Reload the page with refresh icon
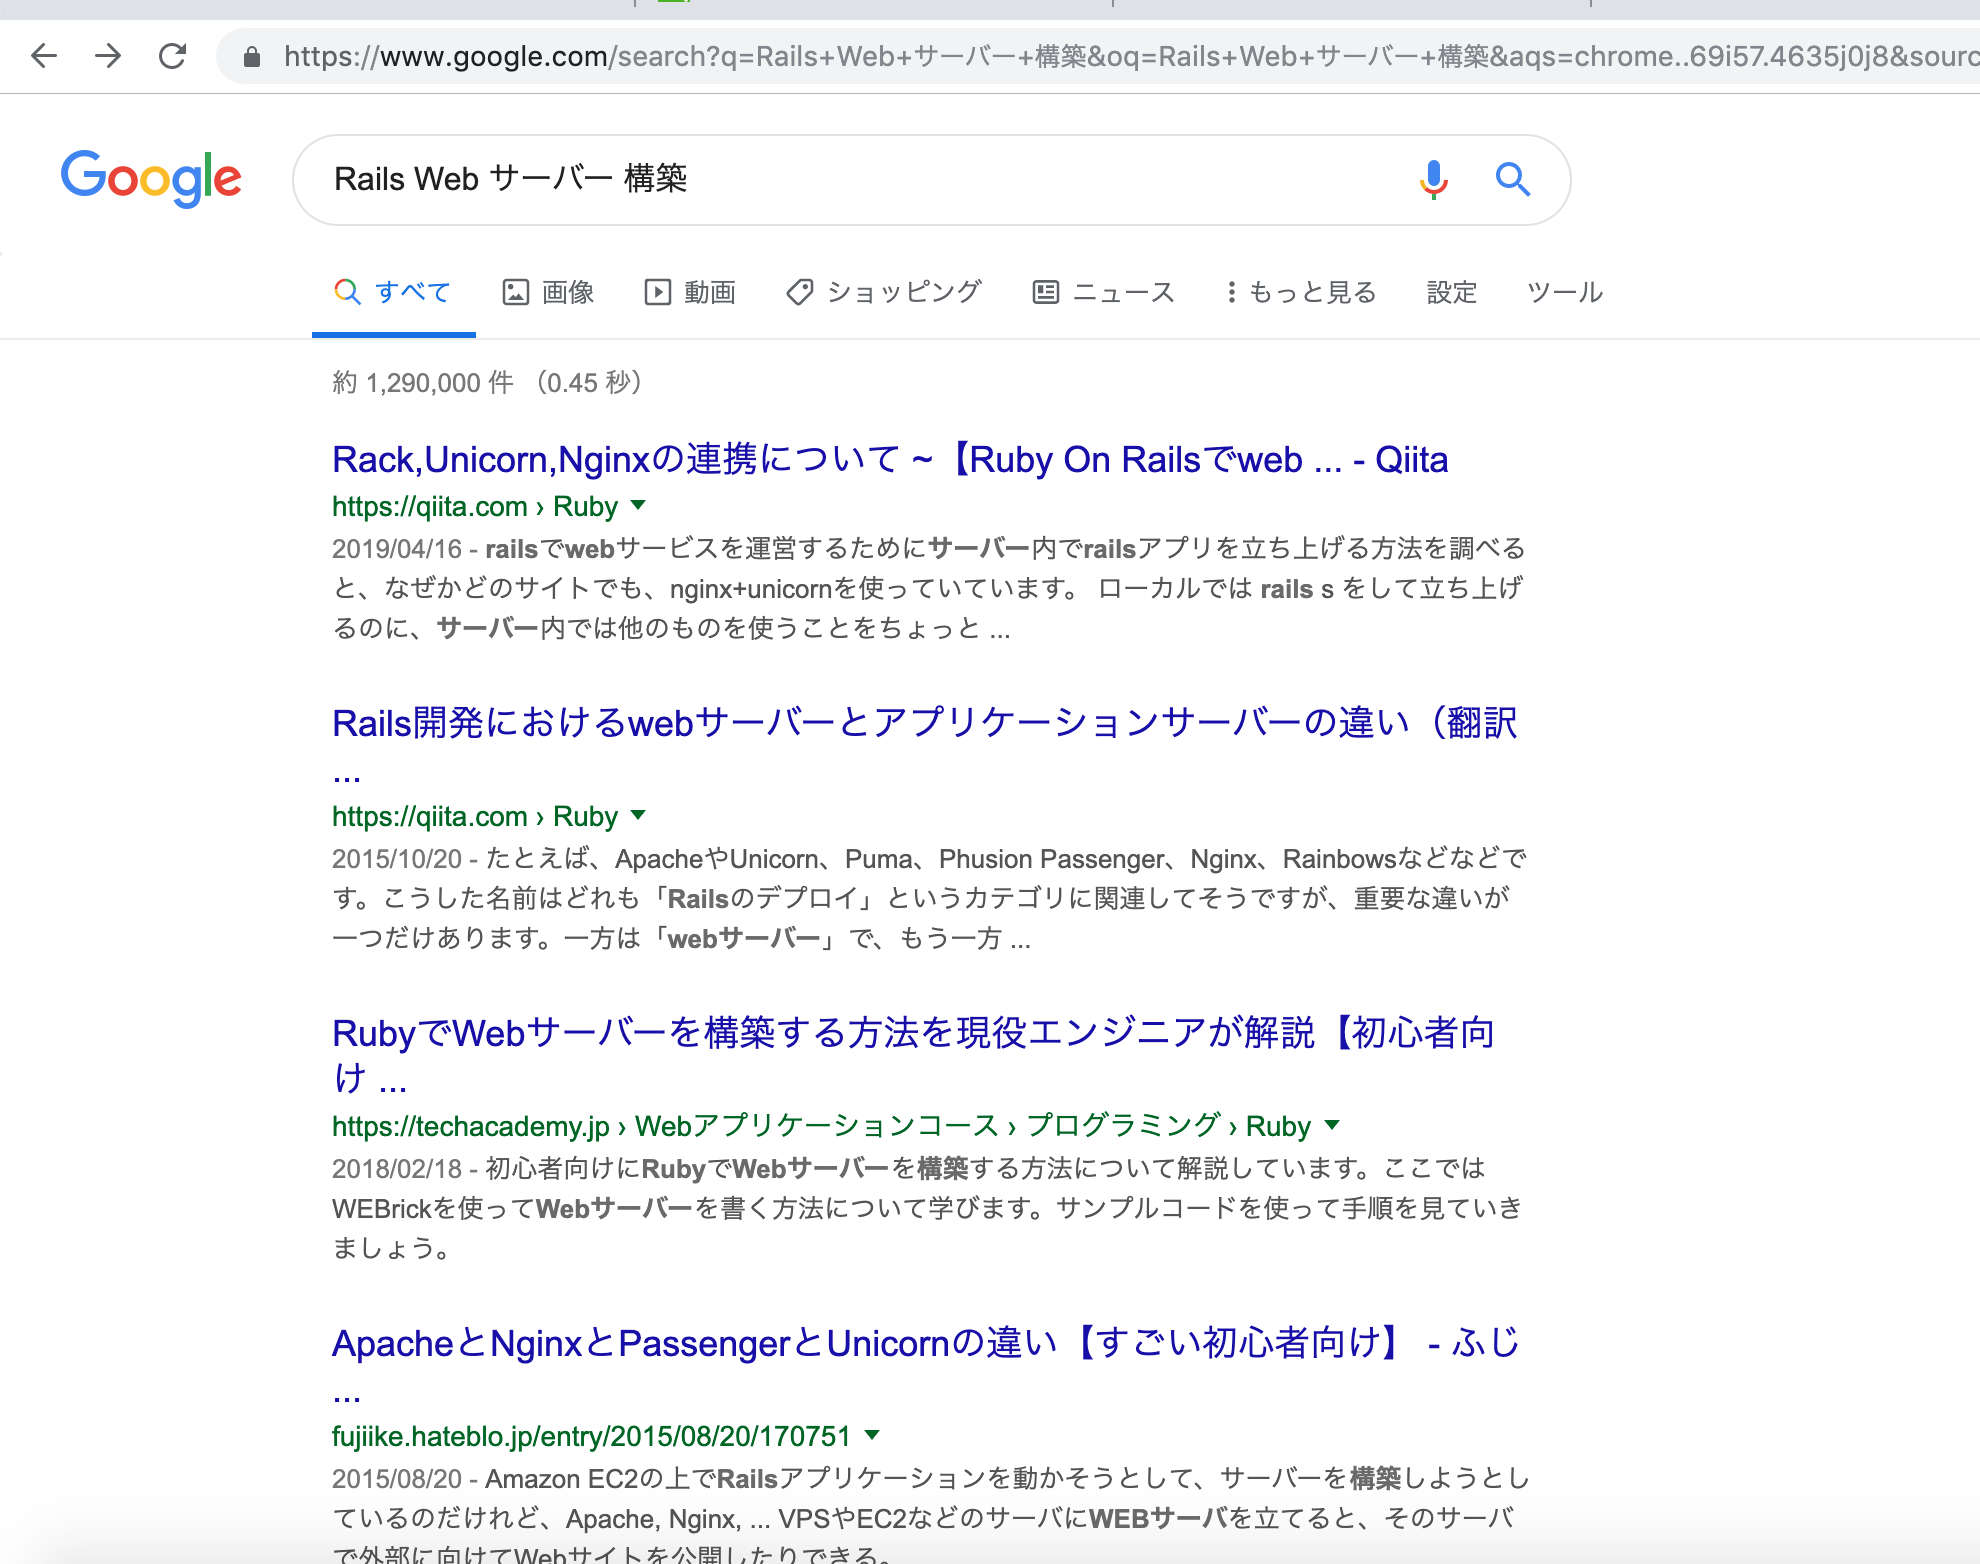This screenshot has height=1564, width=1980. pyautogui.click(x=173, y=55)
